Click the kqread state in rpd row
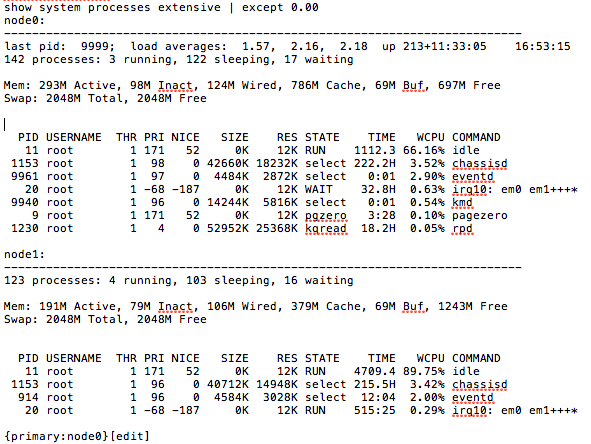Viewport: 591px width, 444px height. pyautogui.click(x=326, y=228)
